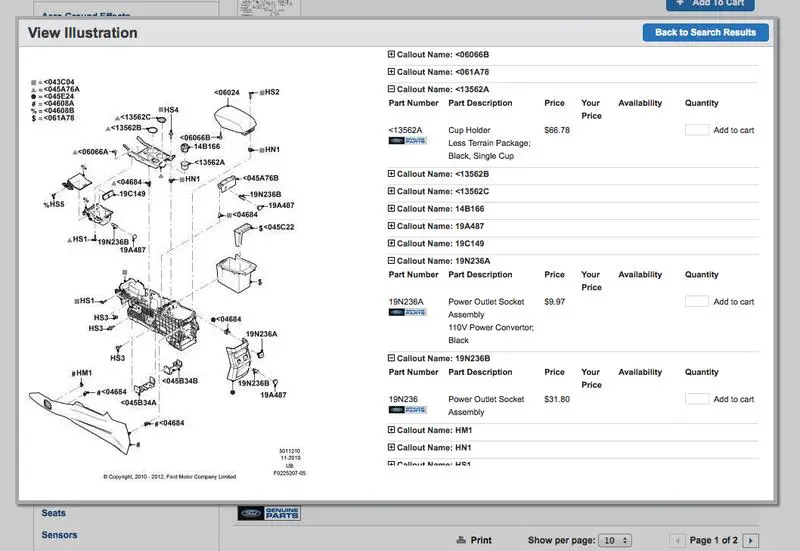Click <06066A callout label in diagram
800x551 pixels.
pyautogui.click(x=93, y=152)
